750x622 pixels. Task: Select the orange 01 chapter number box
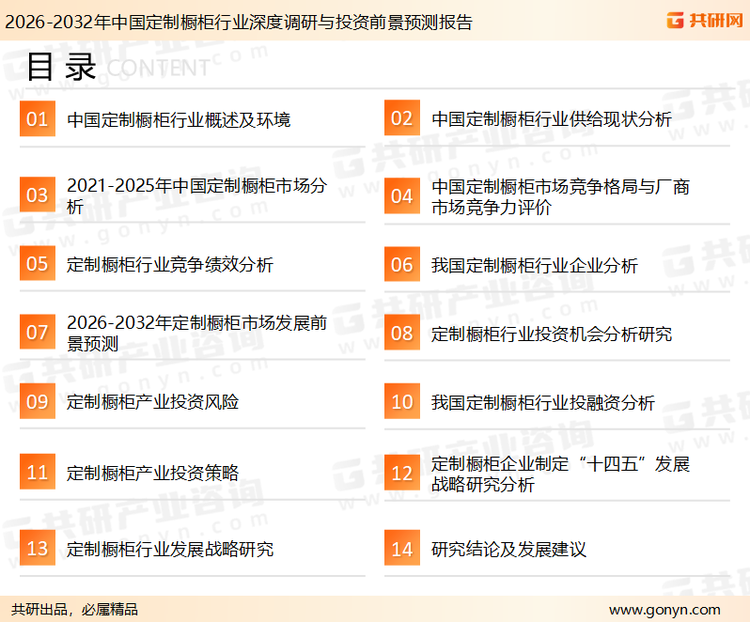pyautogui.click(x=37, y=119)
